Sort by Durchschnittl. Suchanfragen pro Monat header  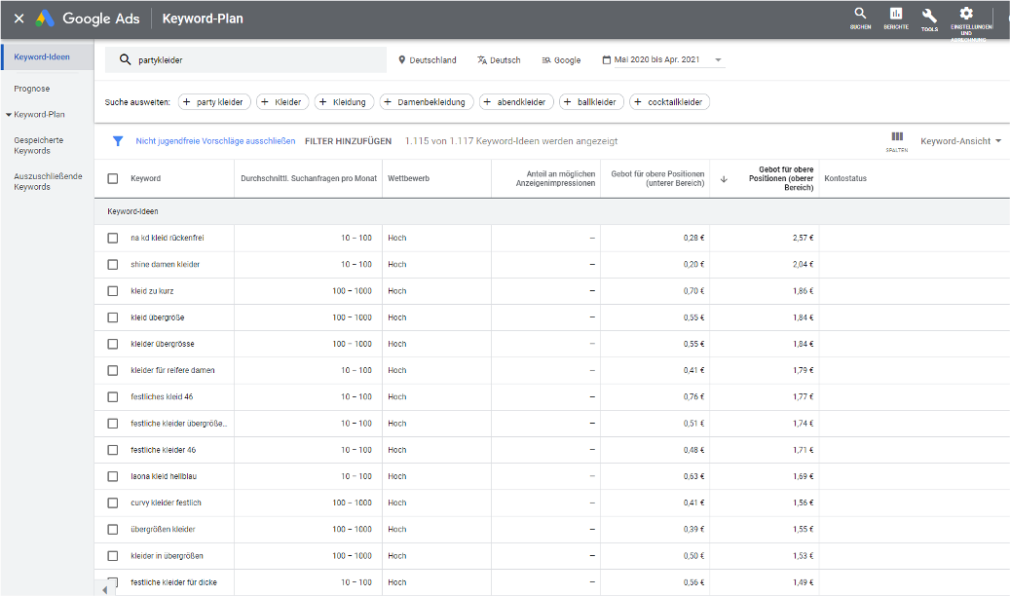click(309, 178)
